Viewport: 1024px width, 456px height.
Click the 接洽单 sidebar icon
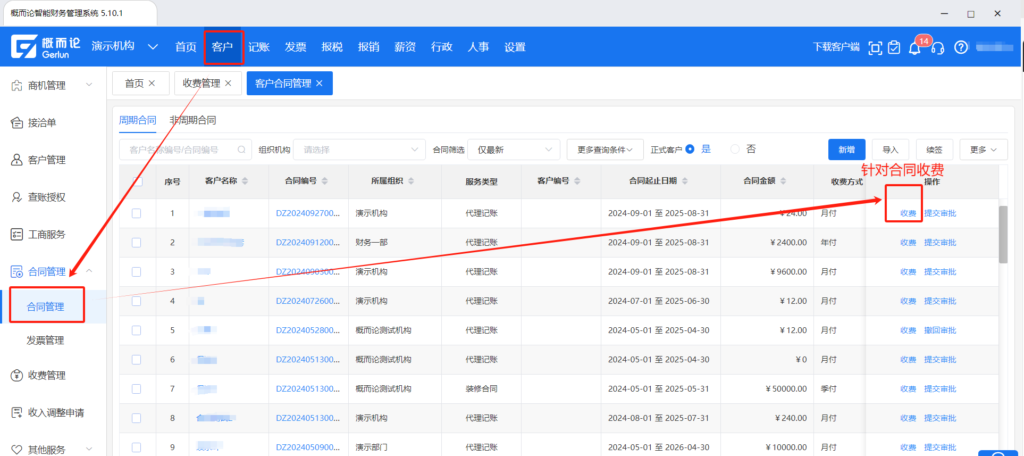[x=18, y=122]
